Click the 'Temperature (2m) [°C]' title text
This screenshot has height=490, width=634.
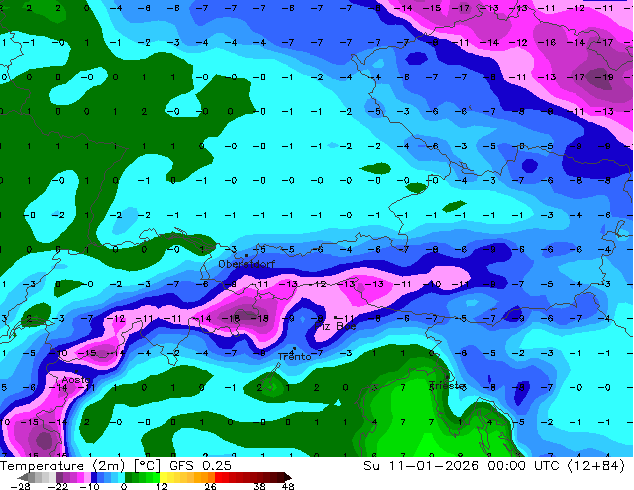pos(80,466)
